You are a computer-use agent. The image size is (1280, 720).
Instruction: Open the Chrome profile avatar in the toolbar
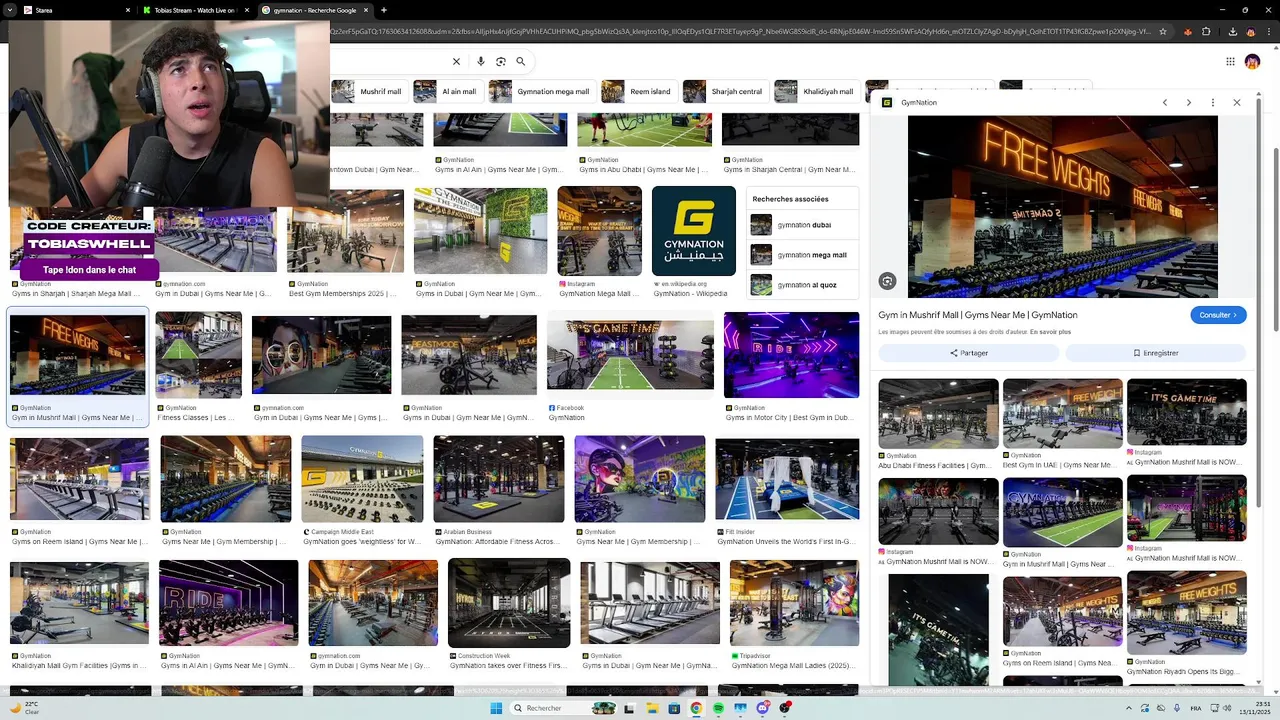pyautogui.click(x=1251, y=31)
